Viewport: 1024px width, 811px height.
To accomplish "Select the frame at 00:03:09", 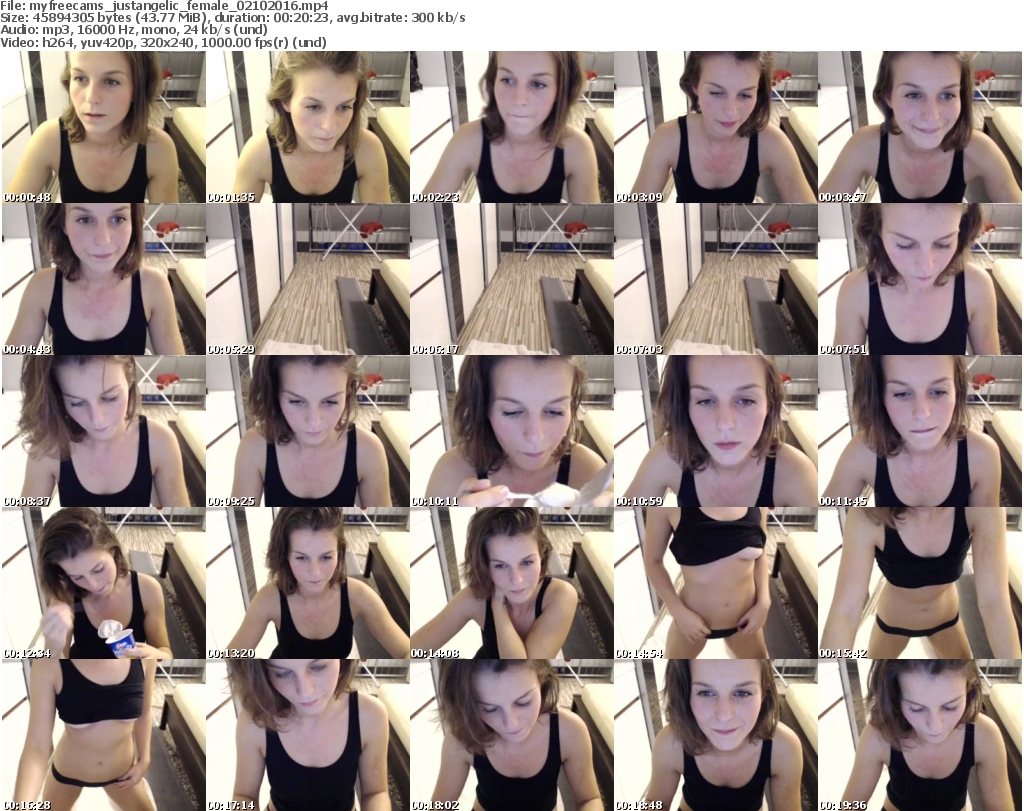I will pos(715,127).
